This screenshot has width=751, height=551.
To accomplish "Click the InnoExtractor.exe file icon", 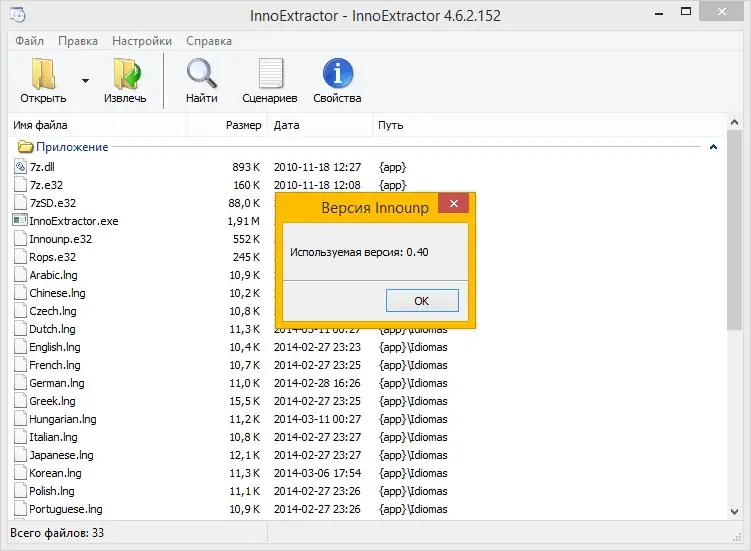I will point(20,220).
